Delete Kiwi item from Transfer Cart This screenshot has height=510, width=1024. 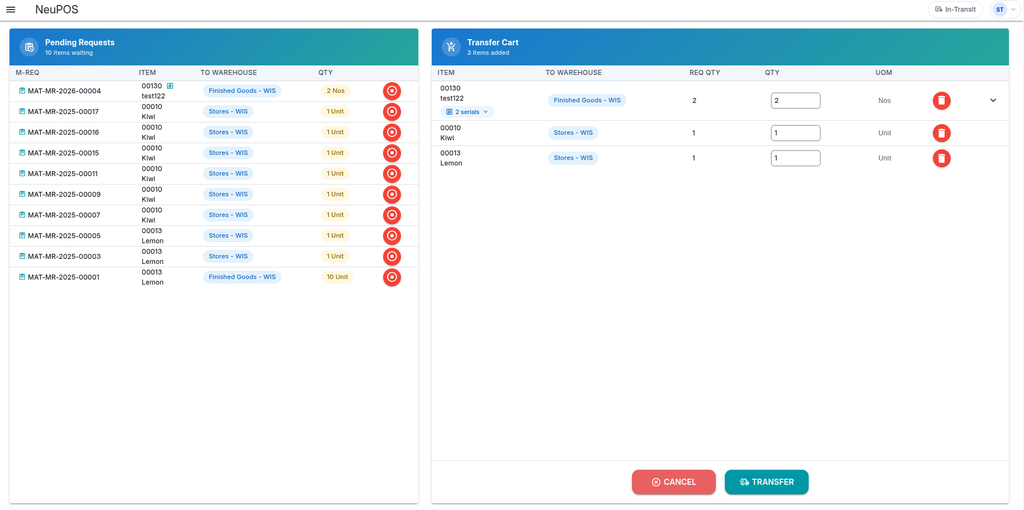click(941, 133)
